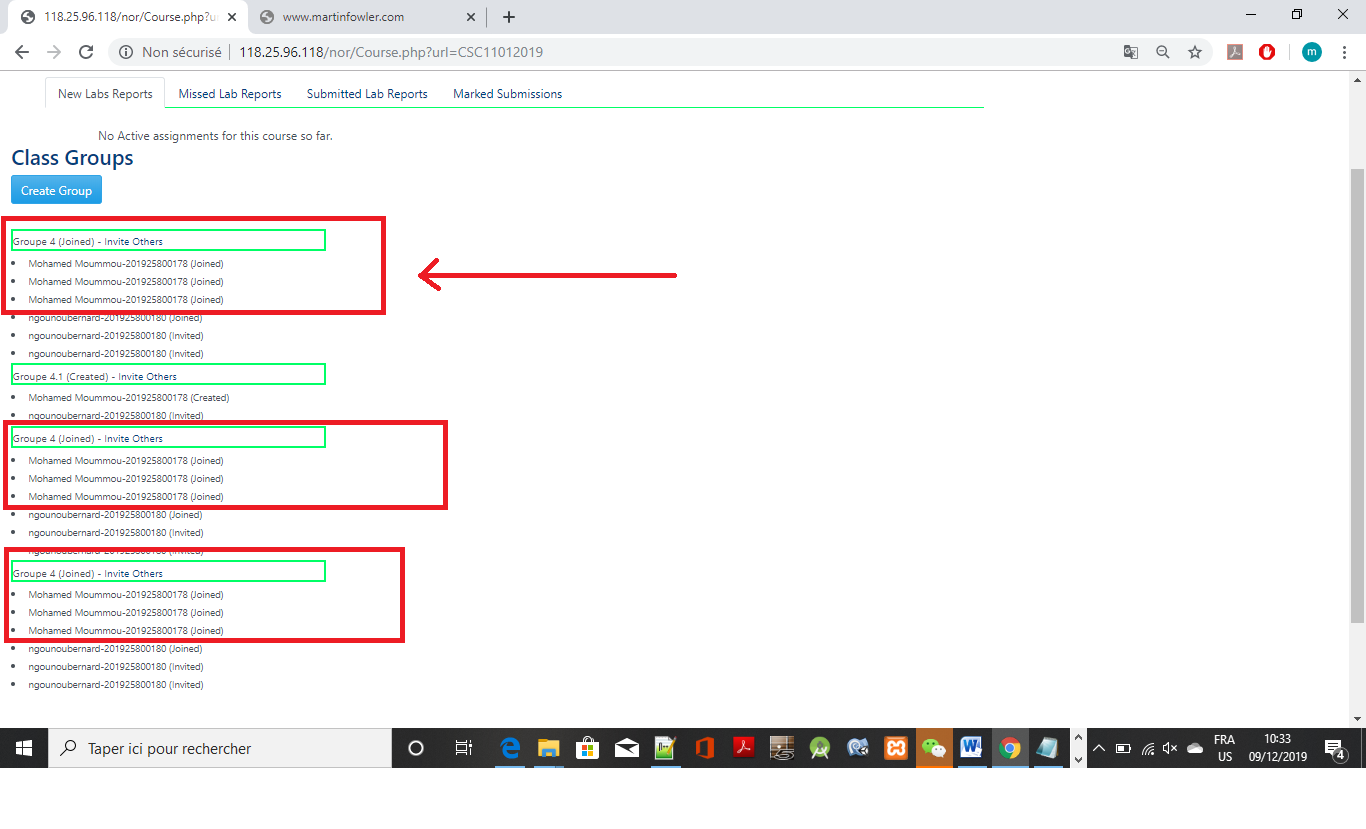Screen dimensions: 1366x829
Task: Click the Google Translate icon in address bar
Action: pos(1130,52)
